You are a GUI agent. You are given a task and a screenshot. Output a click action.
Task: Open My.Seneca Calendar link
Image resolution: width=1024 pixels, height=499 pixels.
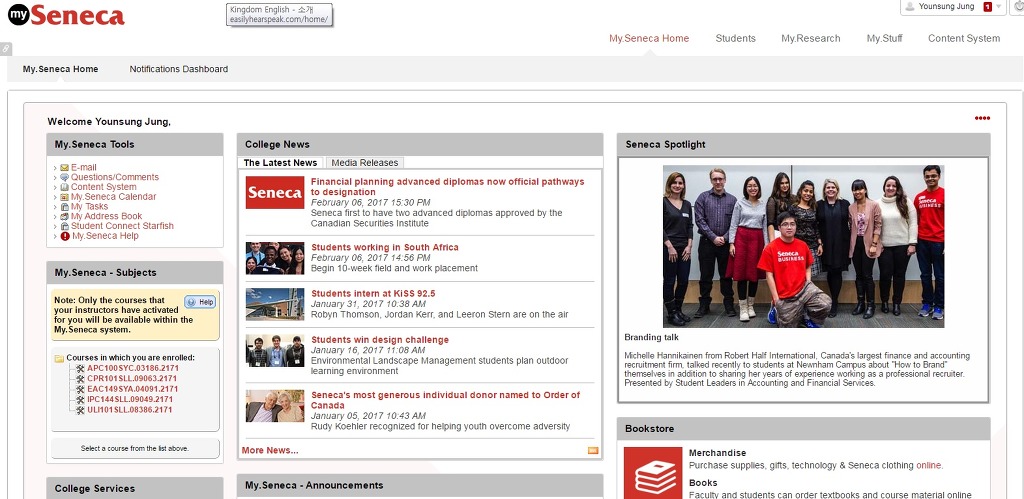click(x=114, y=197)
